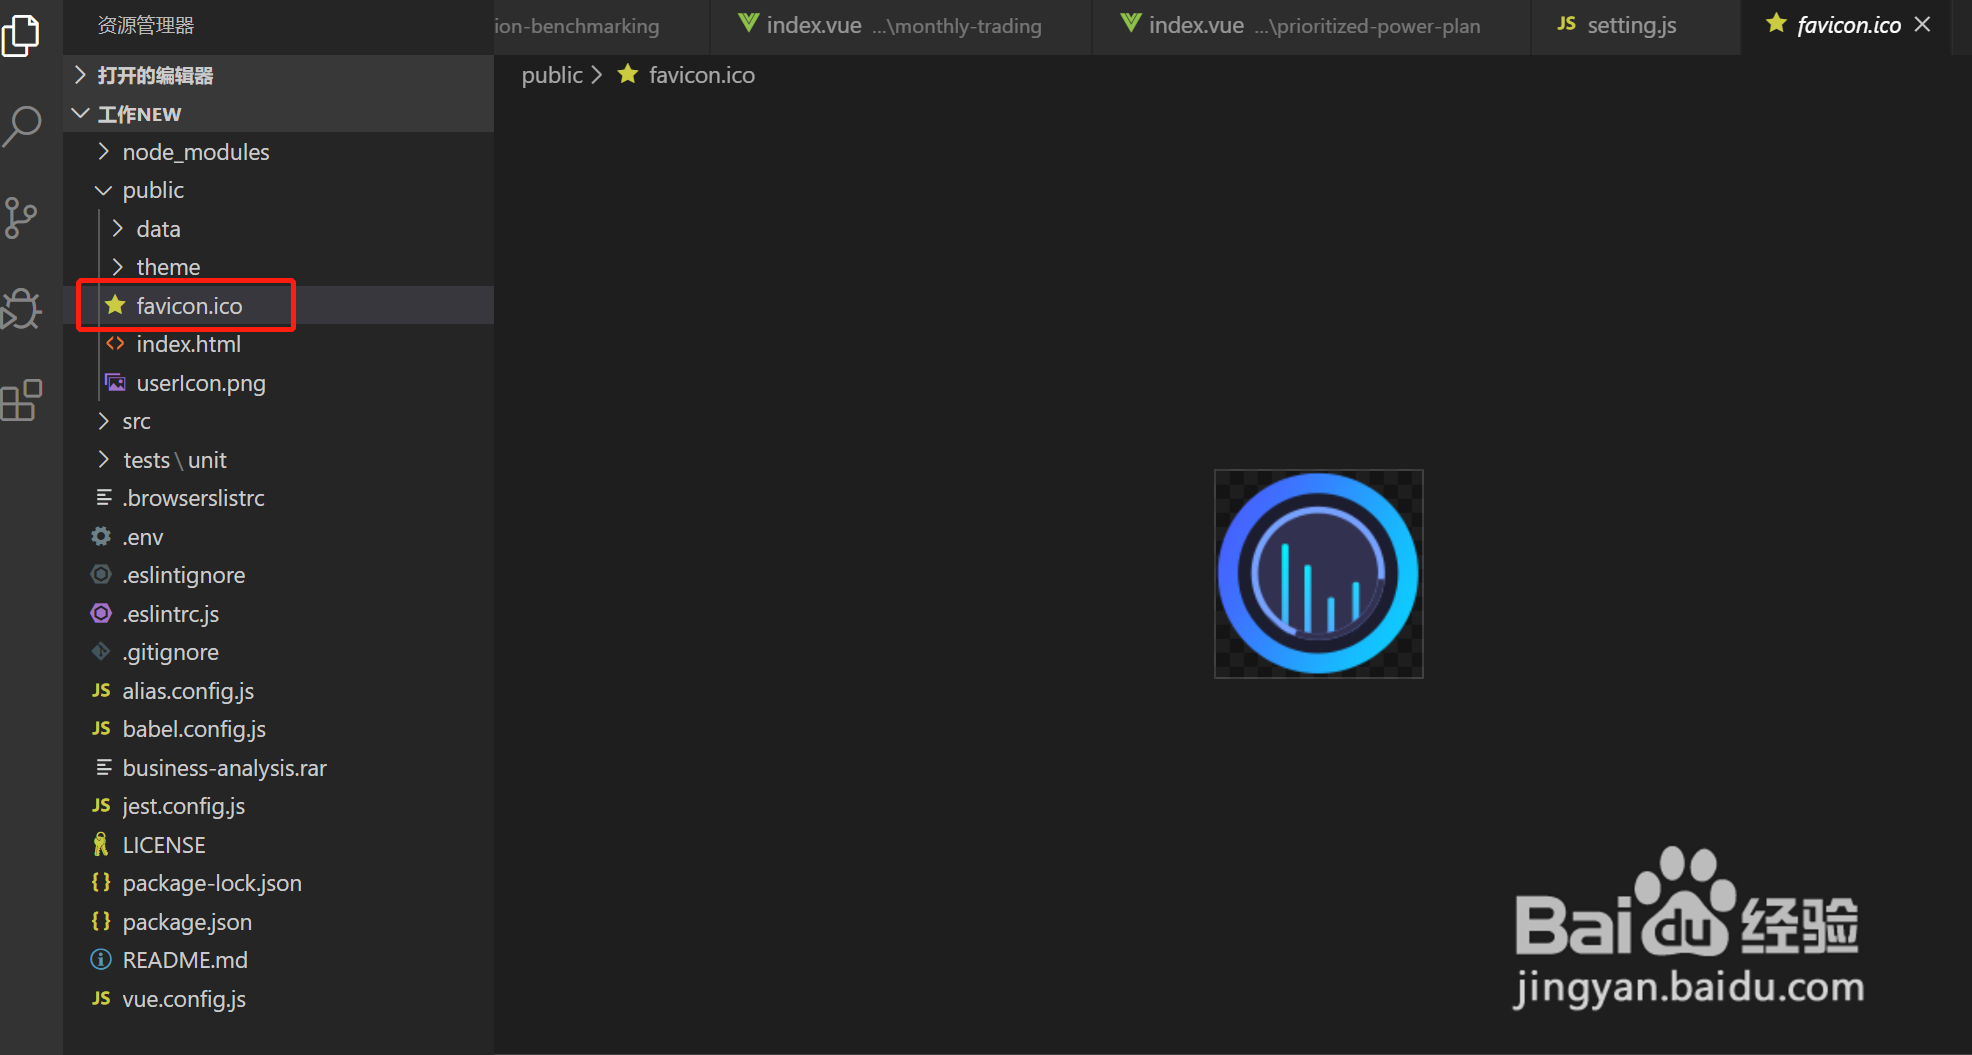Open the Run and Debug icon

click(22, 309)
